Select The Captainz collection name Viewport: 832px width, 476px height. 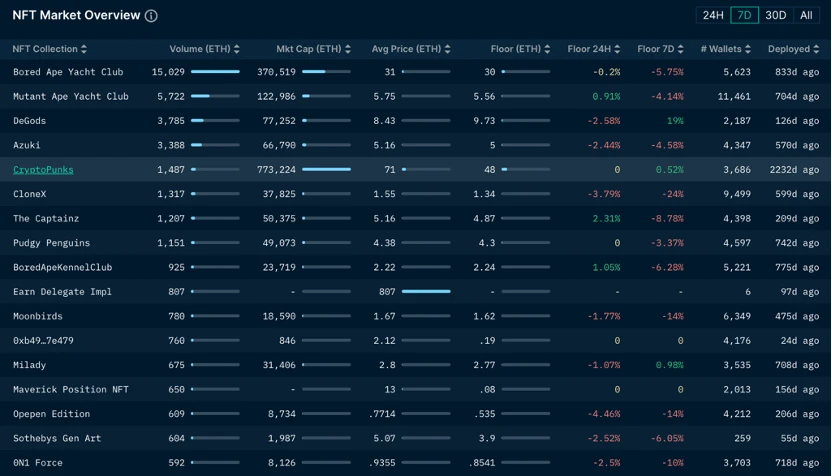46,219
